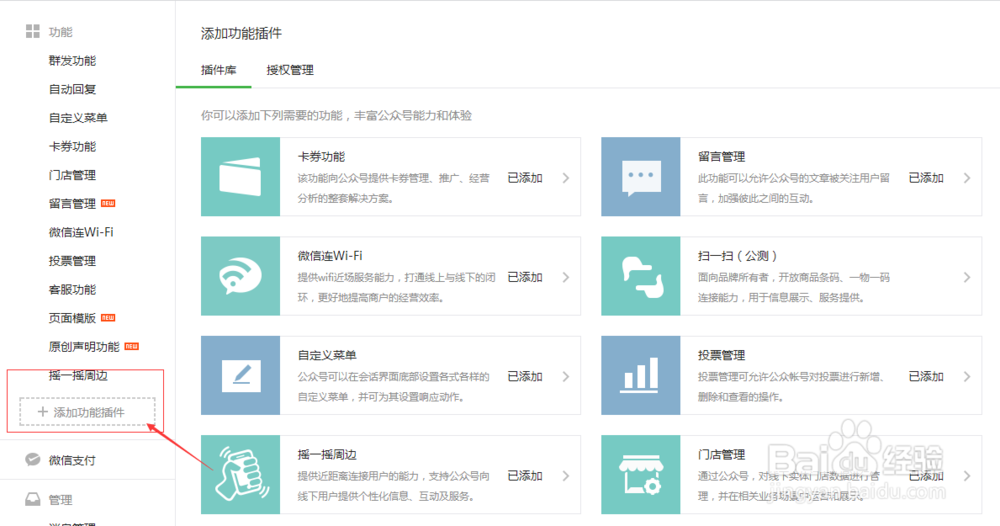
Task: Open 门店管理 in the sidebar
Action: (72, 175)
